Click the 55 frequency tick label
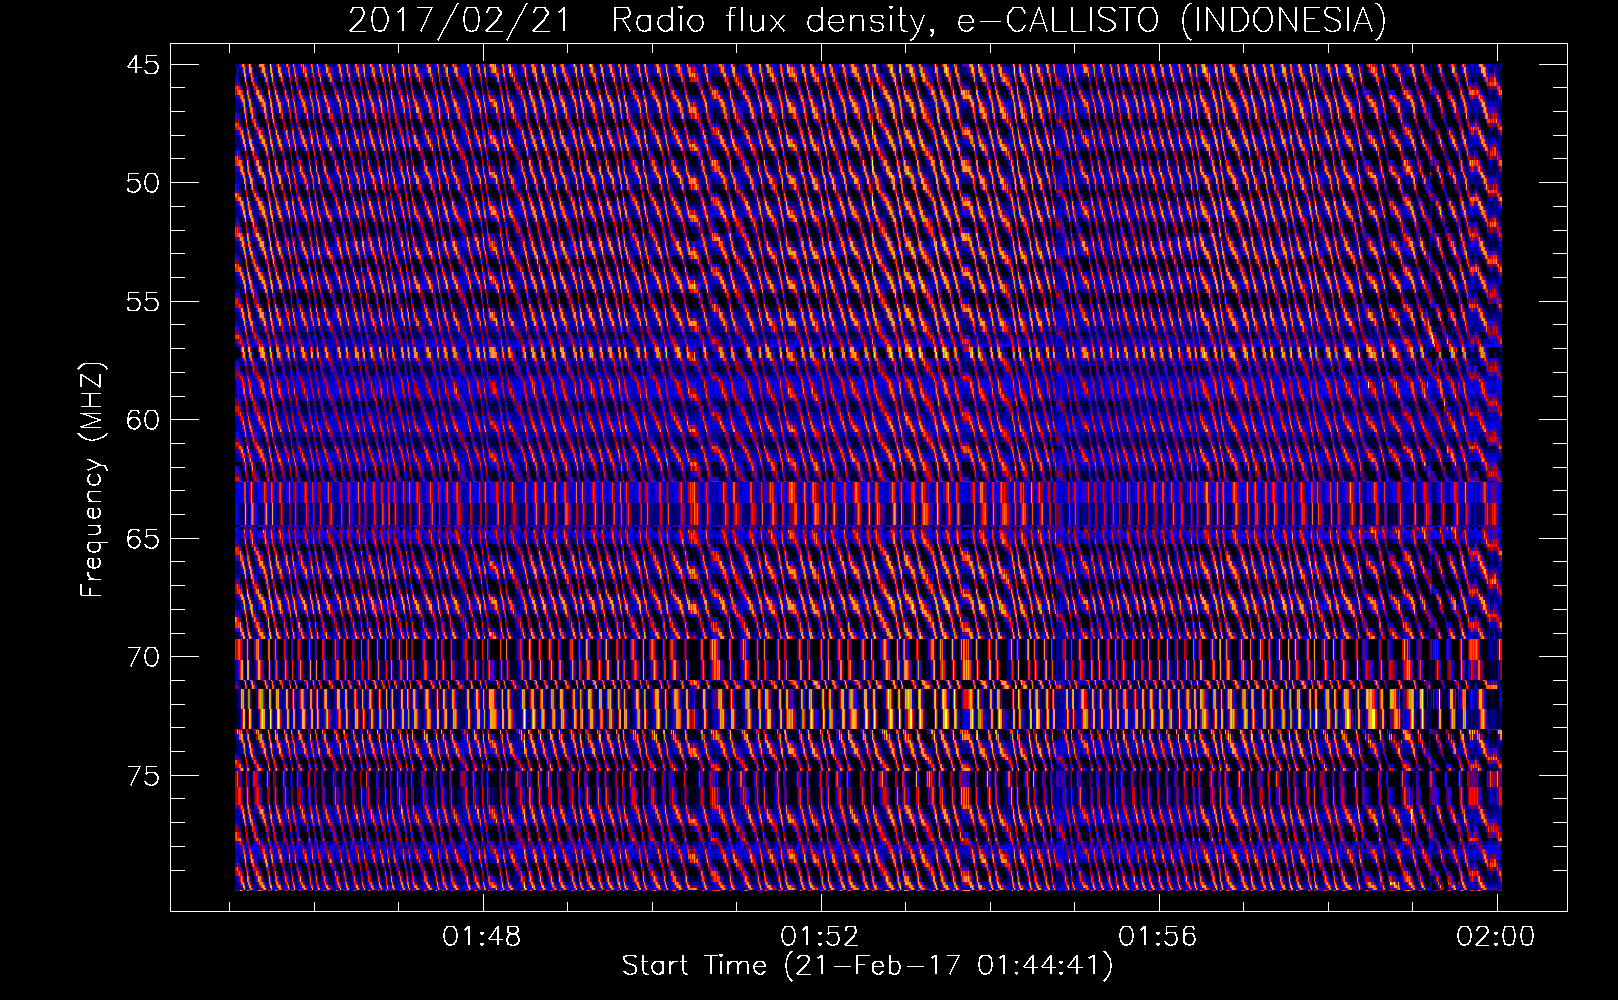This screenshot has width=1618, height=1000. point(143,301)
